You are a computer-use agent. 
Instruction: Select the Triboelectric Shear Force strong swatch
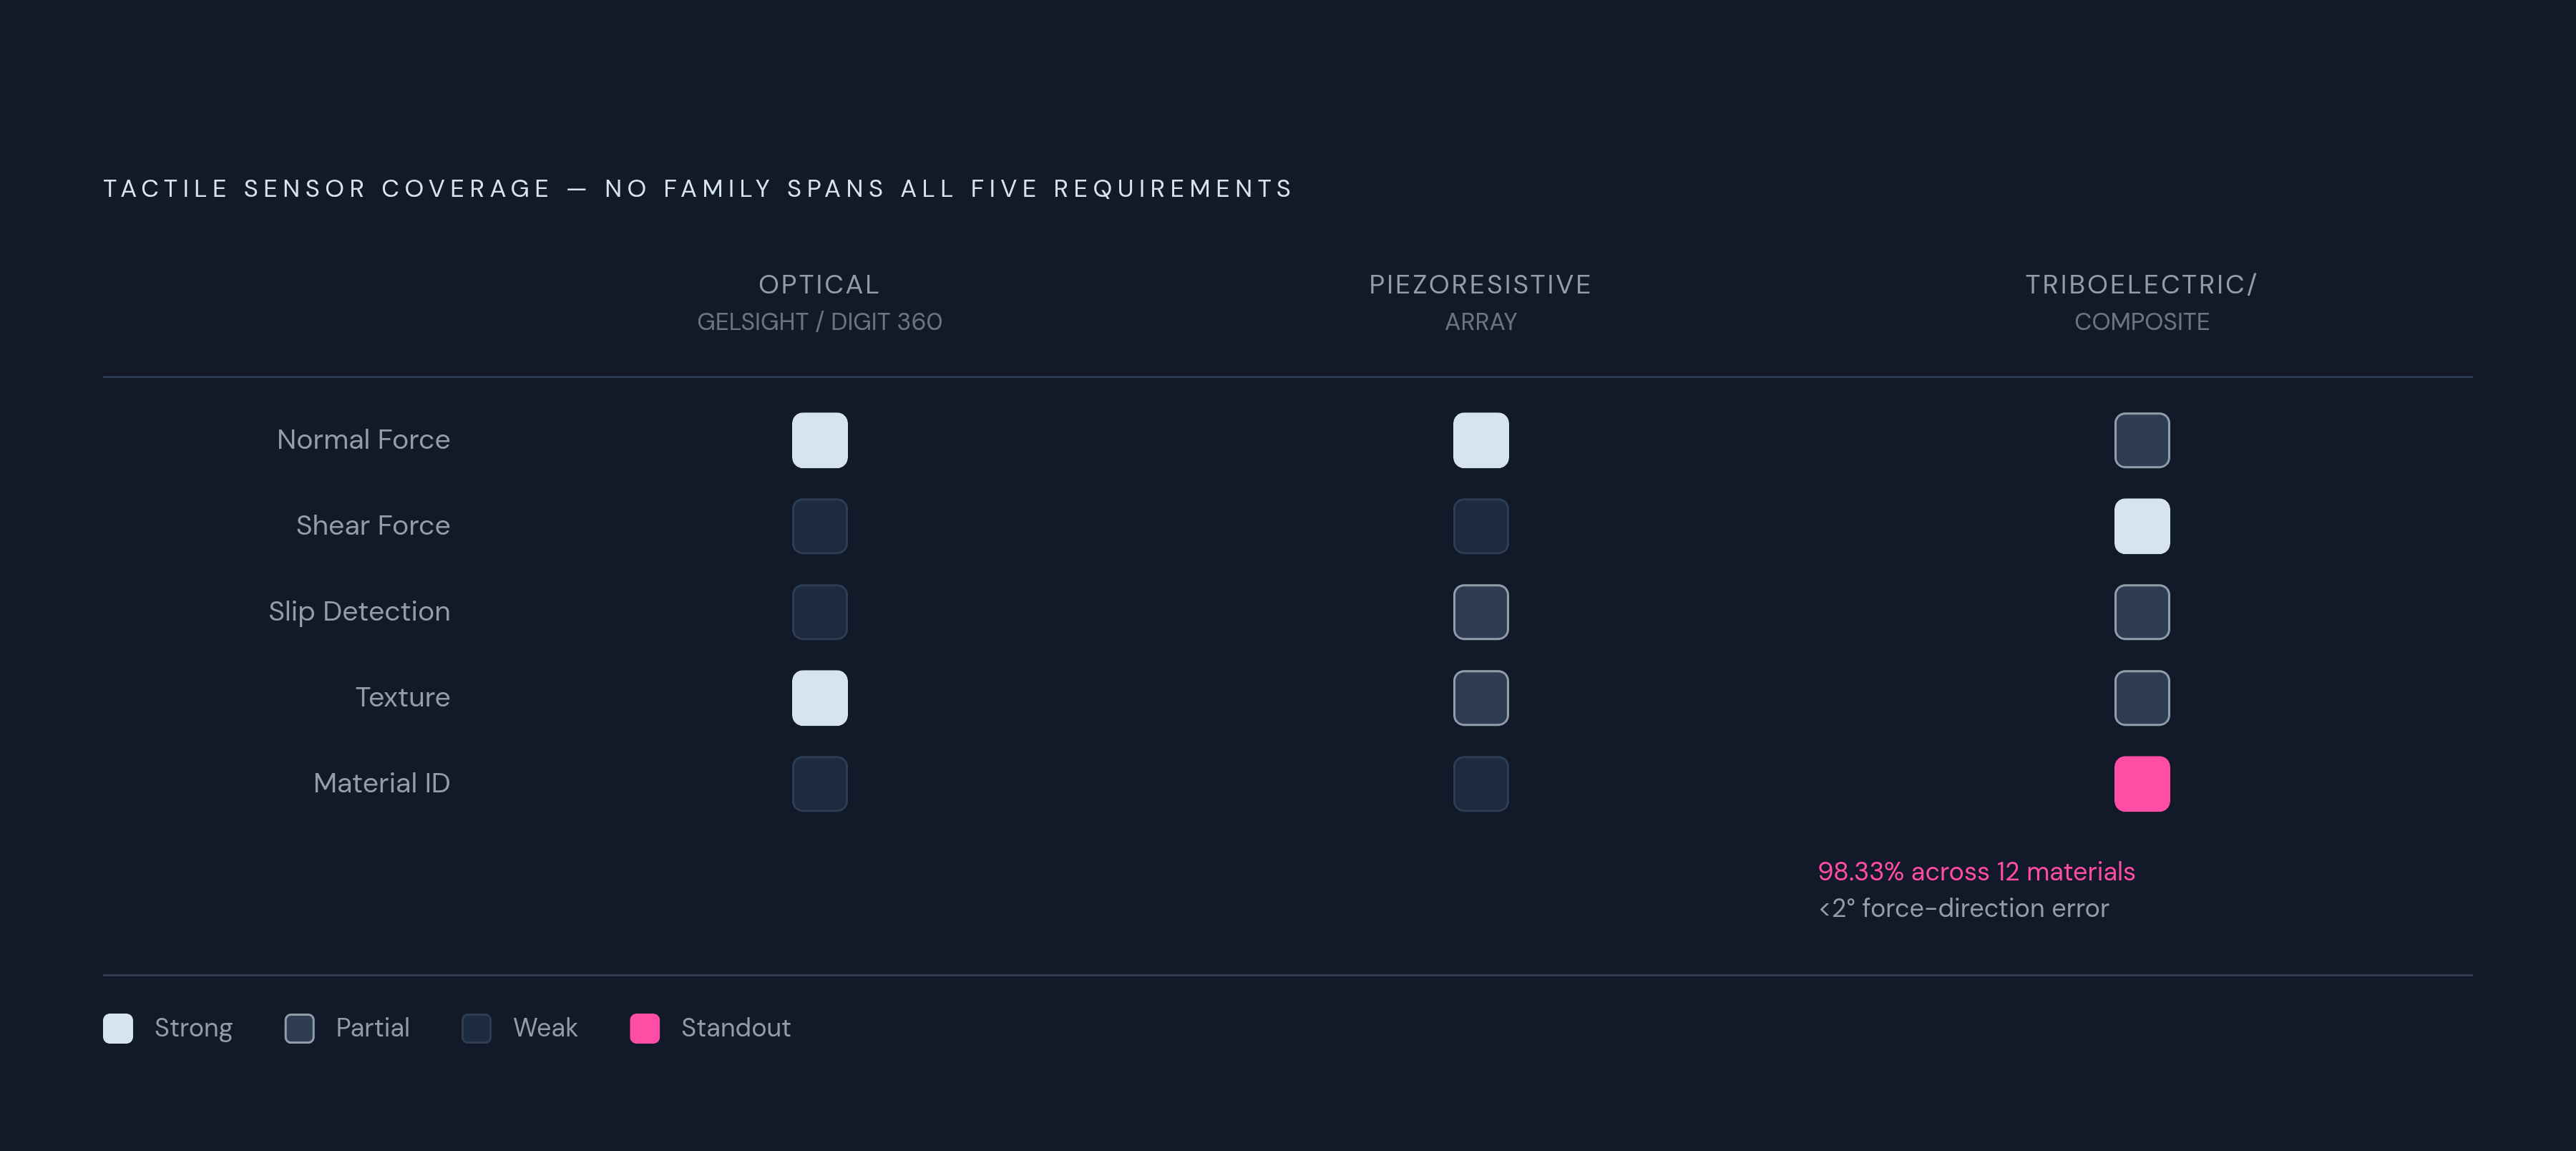click(x=2141, y=526)
